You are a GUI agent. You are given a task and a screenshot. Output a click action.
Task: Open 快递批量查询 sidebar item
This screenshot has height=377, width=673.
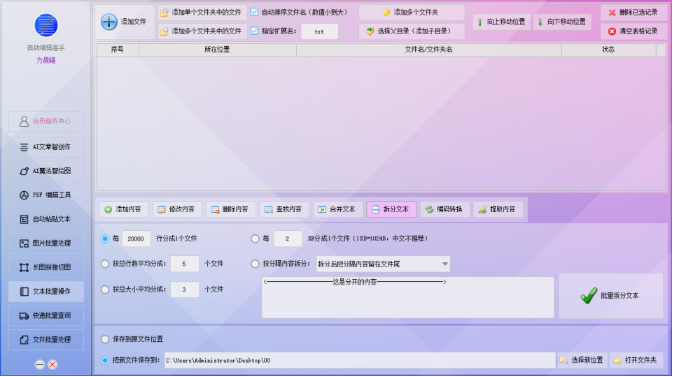click(x=46, y=316)
